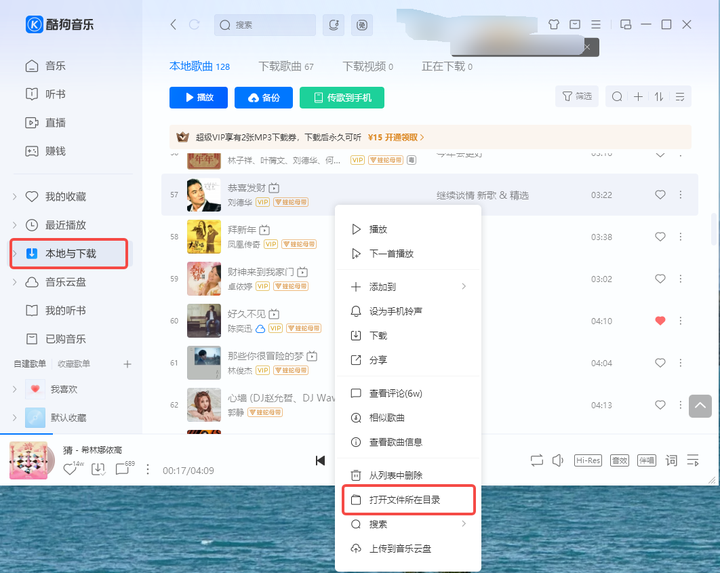The width and height of the screenshot is (720, 573).
Task: Like the currently playing song 猜
Action: (x=70, y=469)
